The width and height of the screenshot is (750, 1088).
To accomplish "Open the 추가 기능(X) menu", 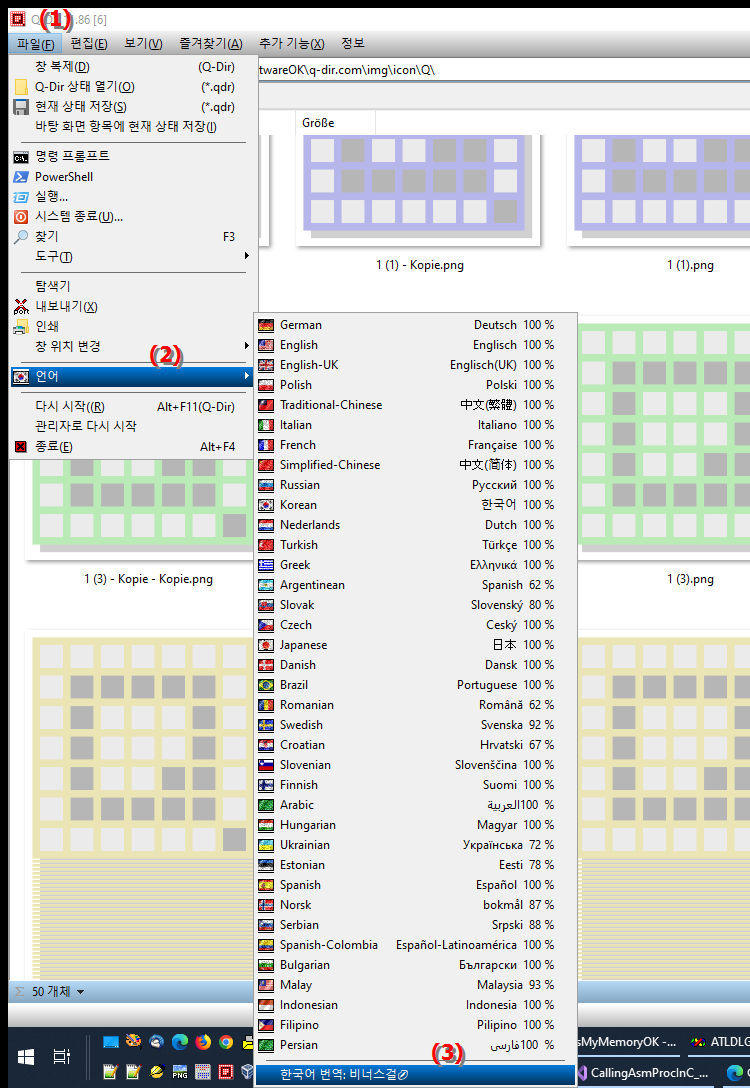I will pyautogui.click(x=291, y=44).
